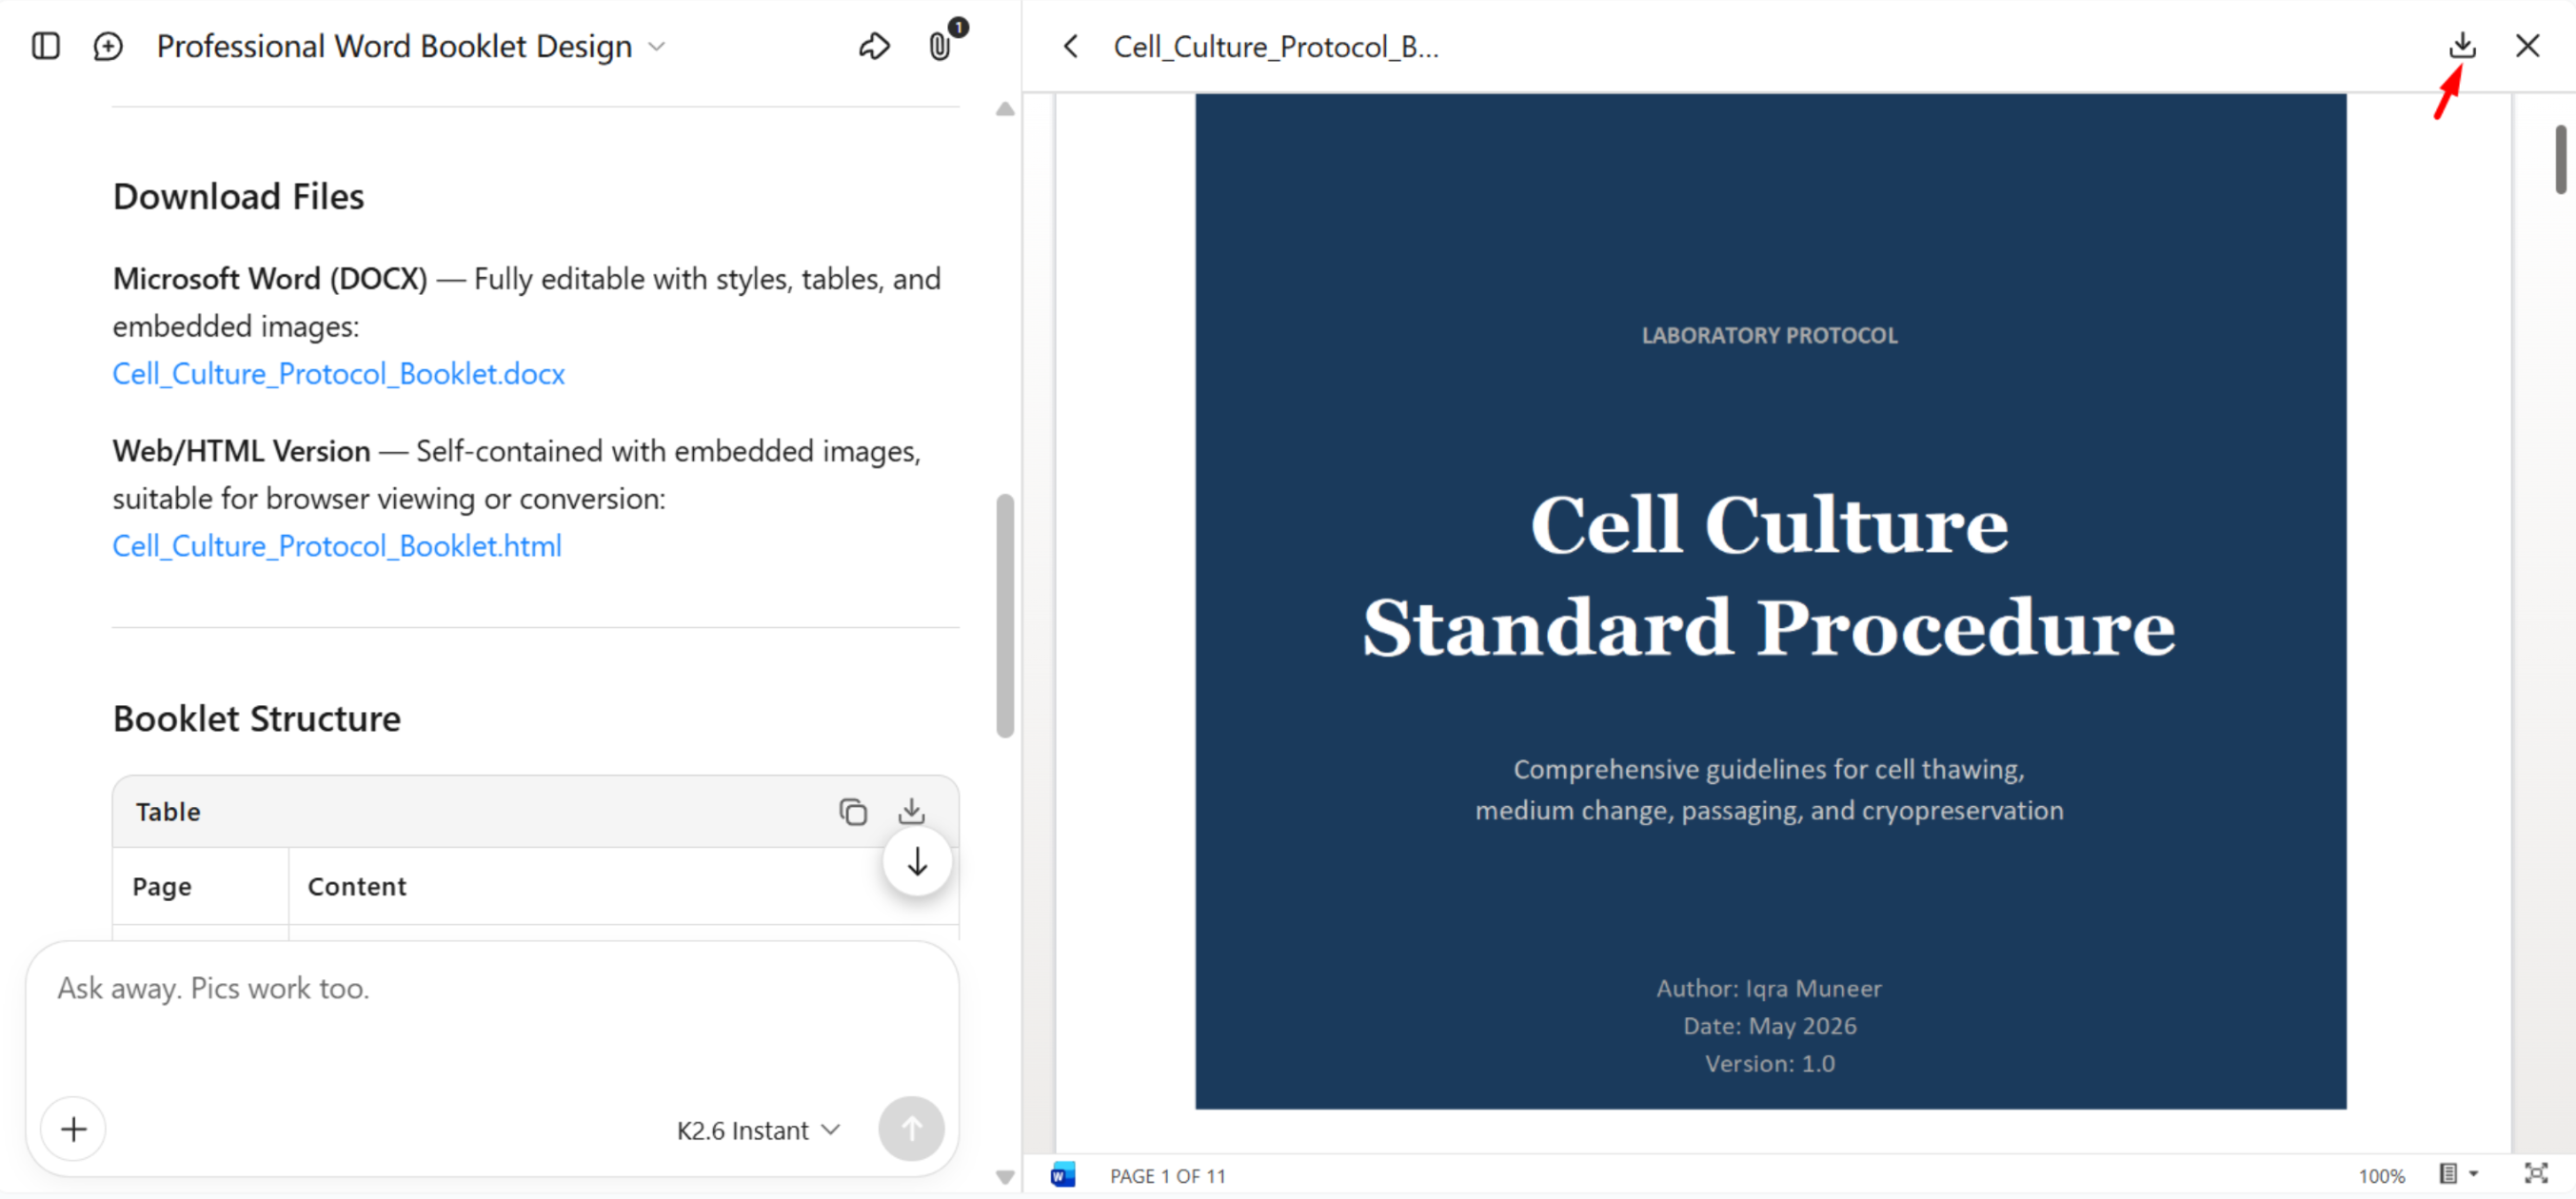
Task: Open the attachments paperclip icon
Action: [x=940, y=46]
